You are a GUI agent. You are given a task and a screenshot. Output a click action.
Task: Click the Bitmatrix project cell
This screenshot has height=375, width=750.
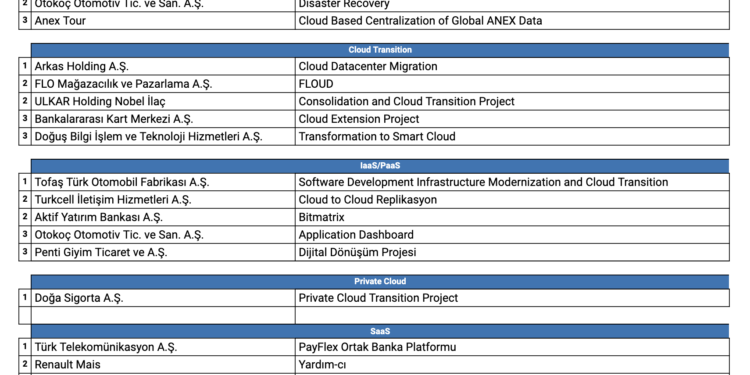click(x=512, y=217)
